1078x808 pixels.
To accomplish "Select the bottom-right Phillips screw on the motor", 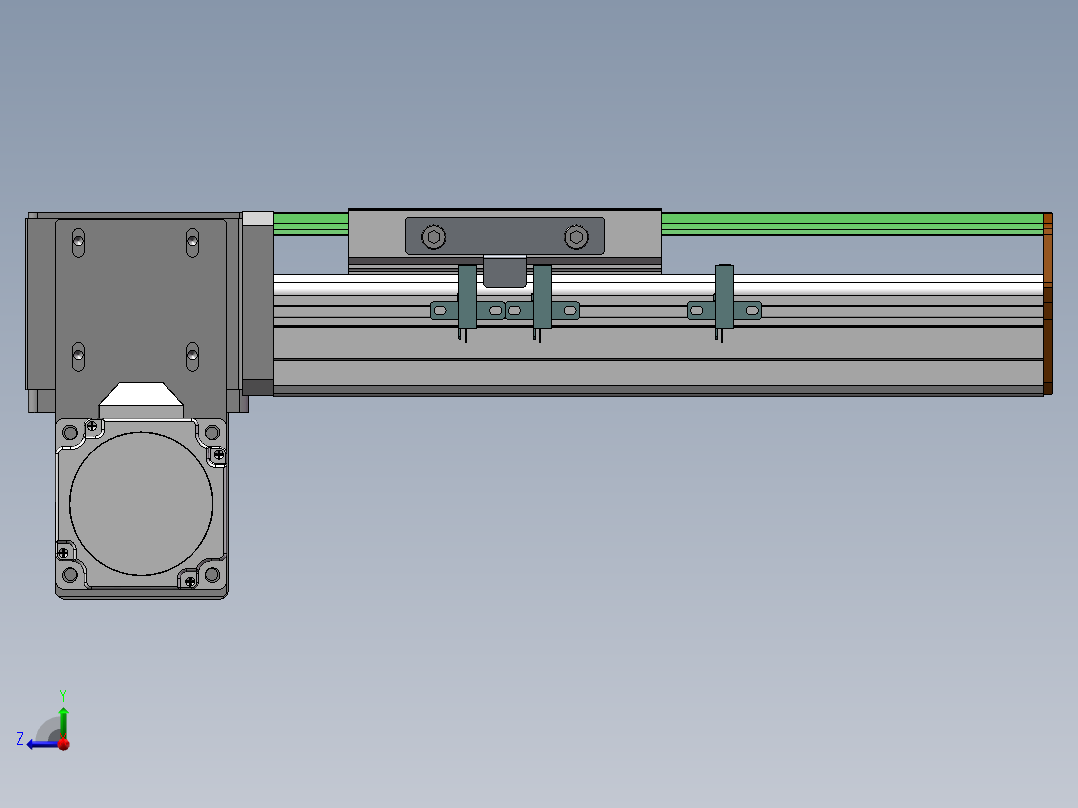I will coord(190,582).
